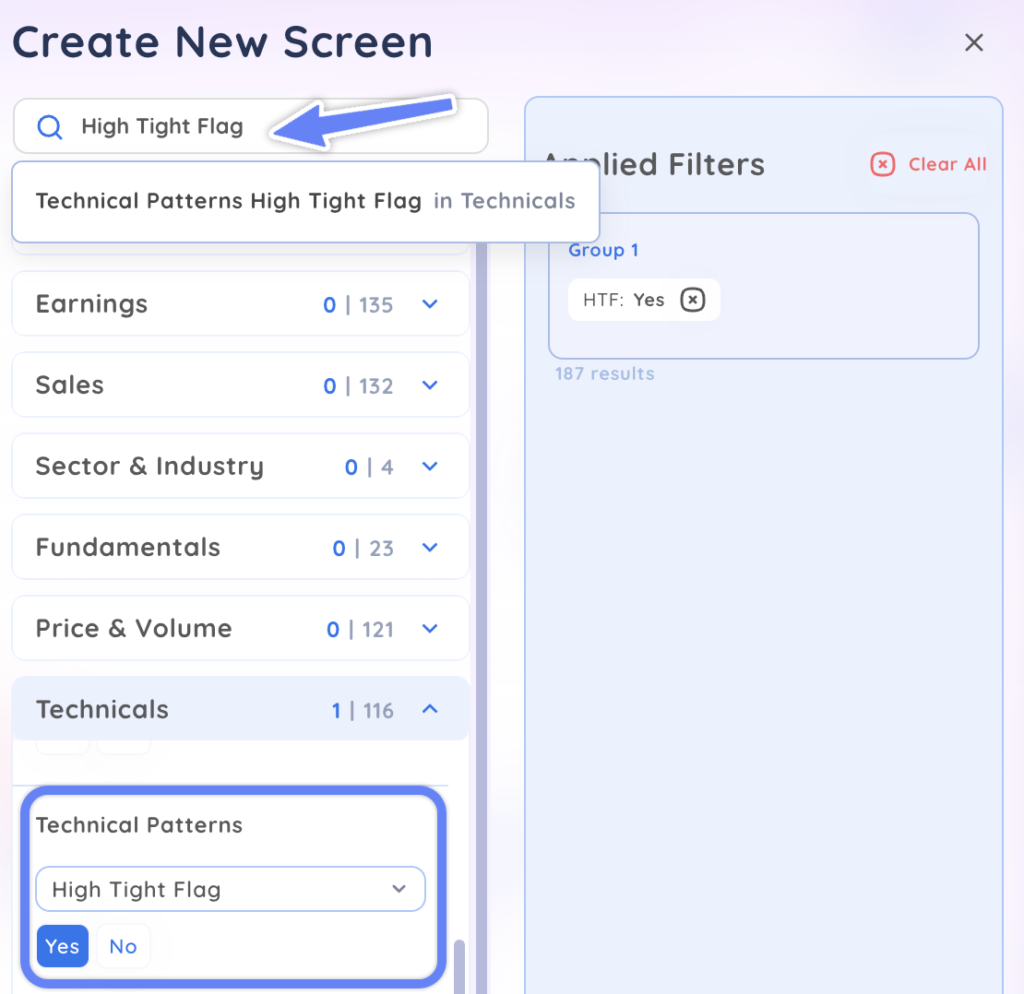Clear all applied filters
Image resolution: width=1024 pixels, height=994 pixels.
point(947,165)
